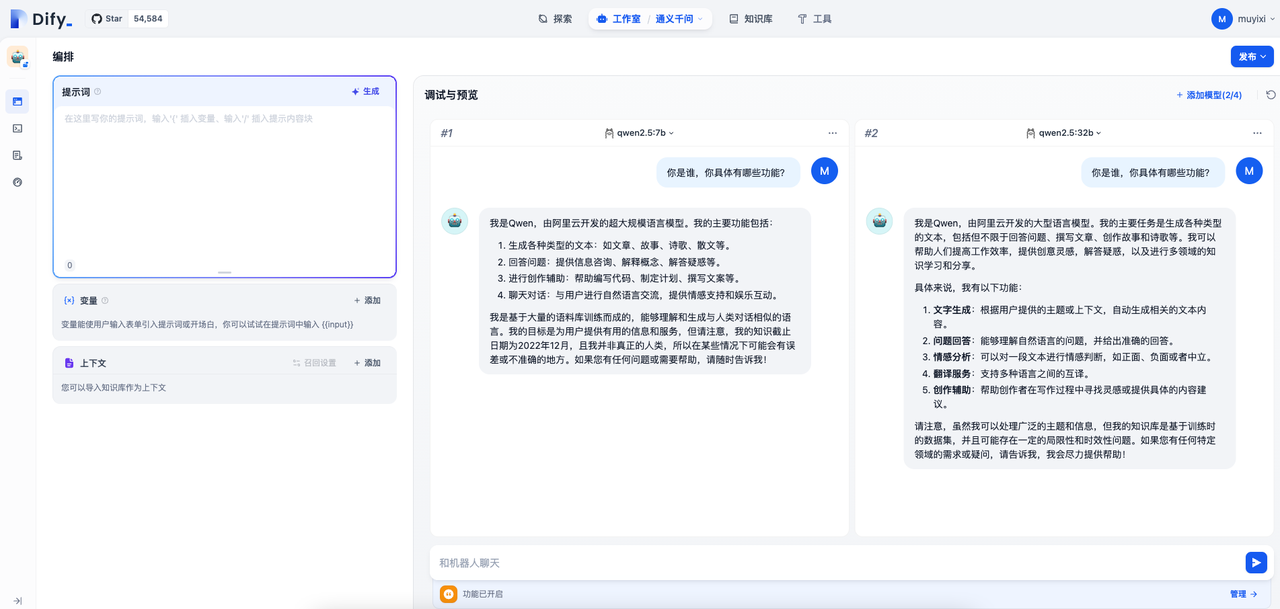Click 您可以导入知识库作为上下文 hint text
The height and width of the screenshot is (609, 1280).
pos(114,387)
